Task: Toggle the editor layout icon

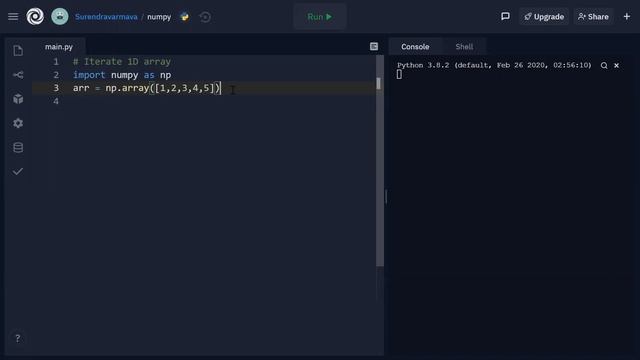Action: 374,47
